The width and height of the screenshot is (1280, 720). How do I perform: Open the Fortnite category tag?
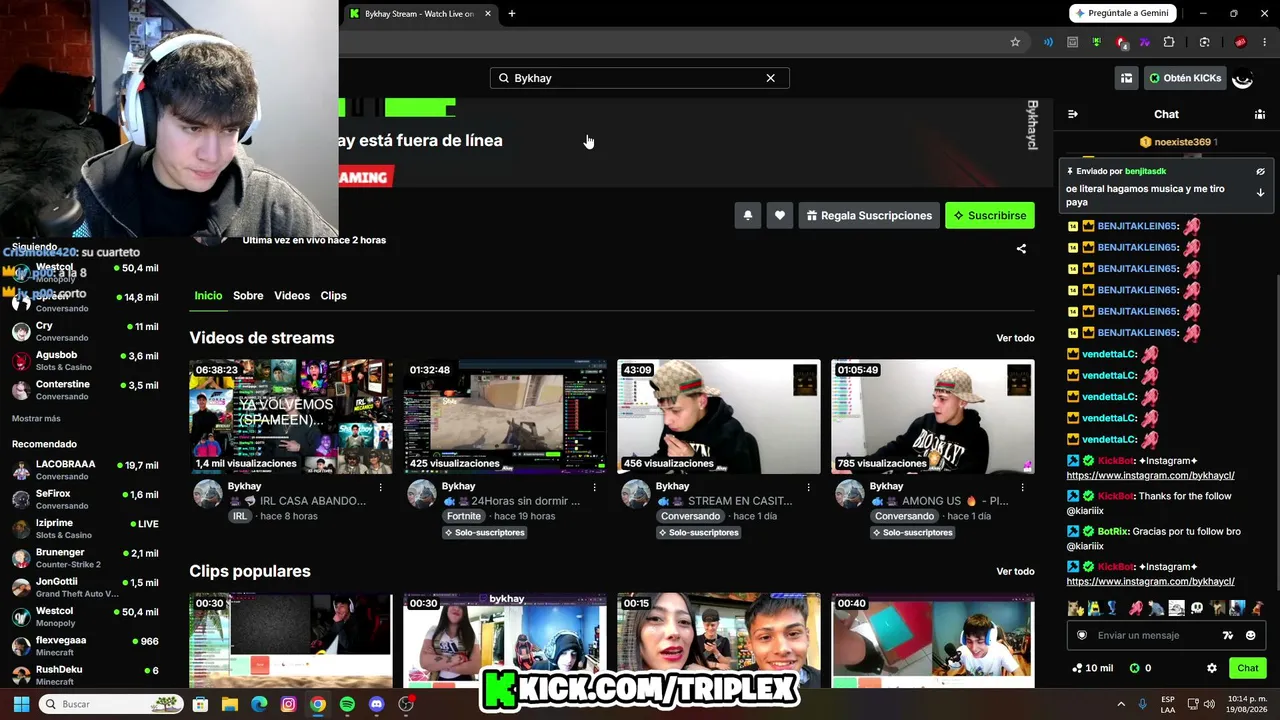pyautogui.click(x=464, y=516)
